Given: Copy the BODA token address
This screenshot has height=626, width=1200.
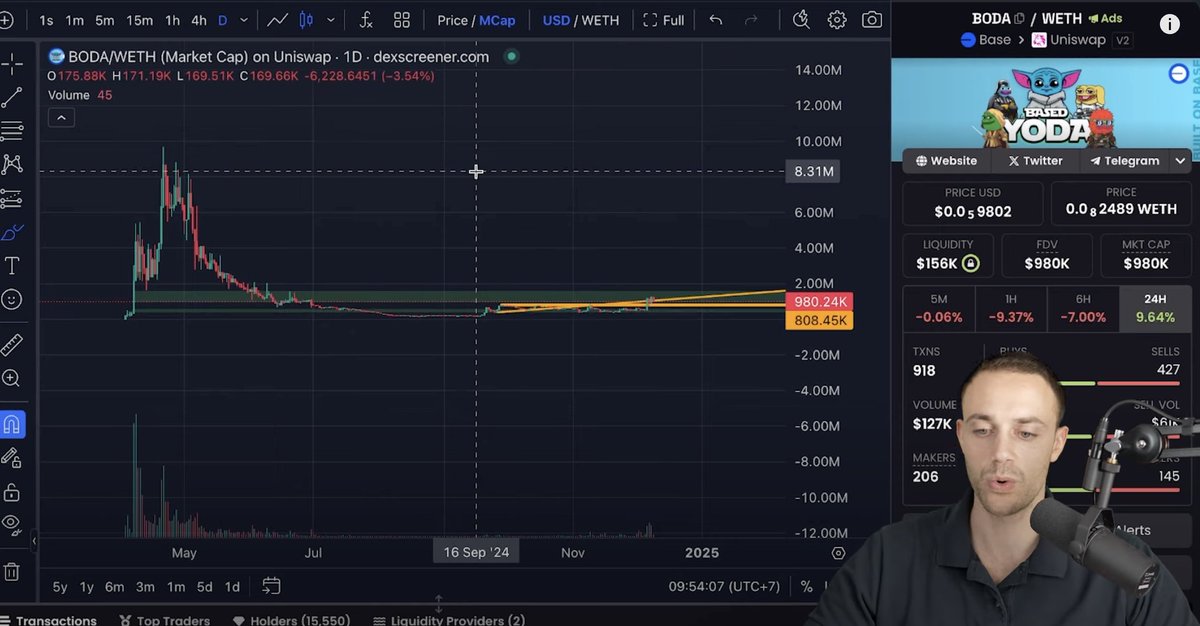Looking at the screenshot, I should coord(1020,18).
